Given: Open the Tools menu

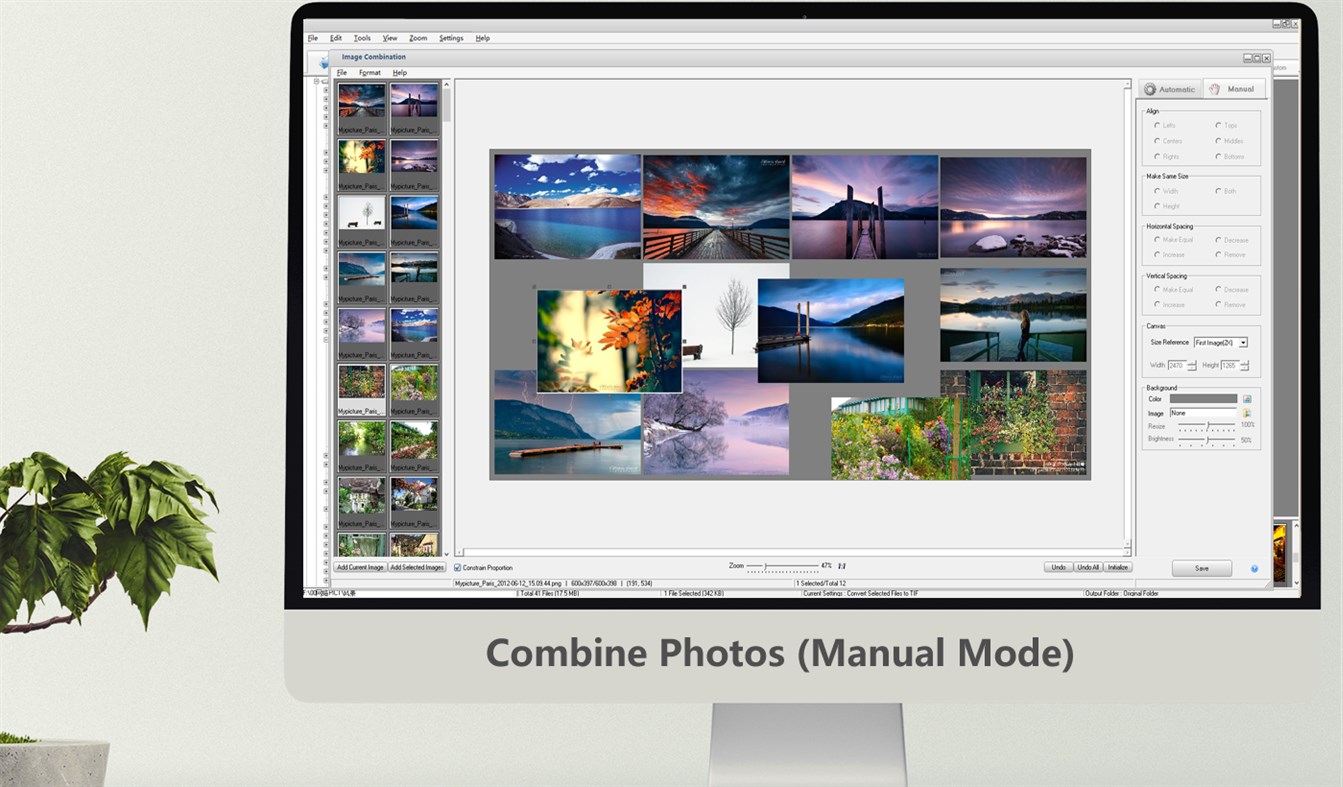Looking at the screenshot, I should [362, 37].
